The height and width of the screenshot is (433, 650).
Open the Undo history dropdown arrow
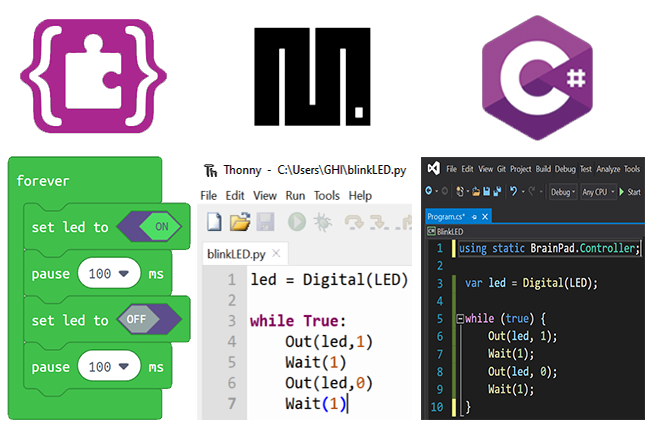point(523,191)
